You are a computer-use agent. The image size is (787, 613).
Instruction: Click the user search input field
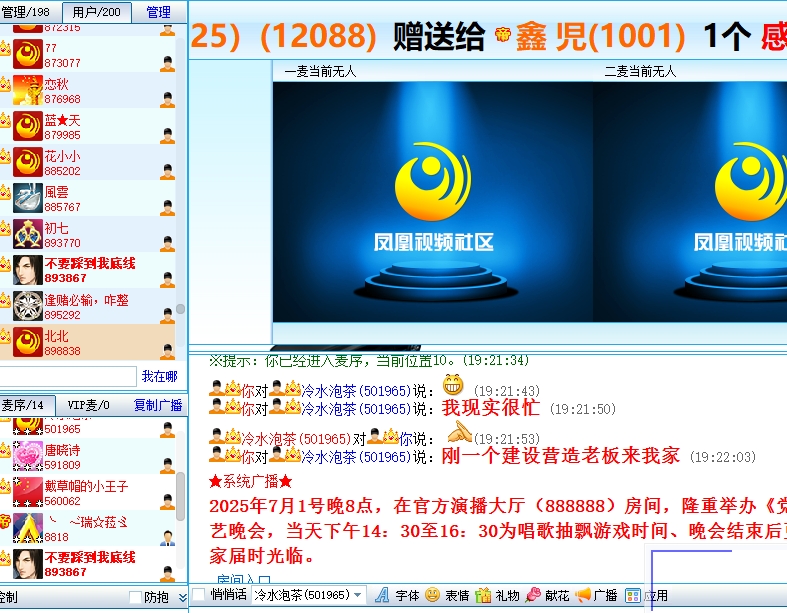click(68, 376)
